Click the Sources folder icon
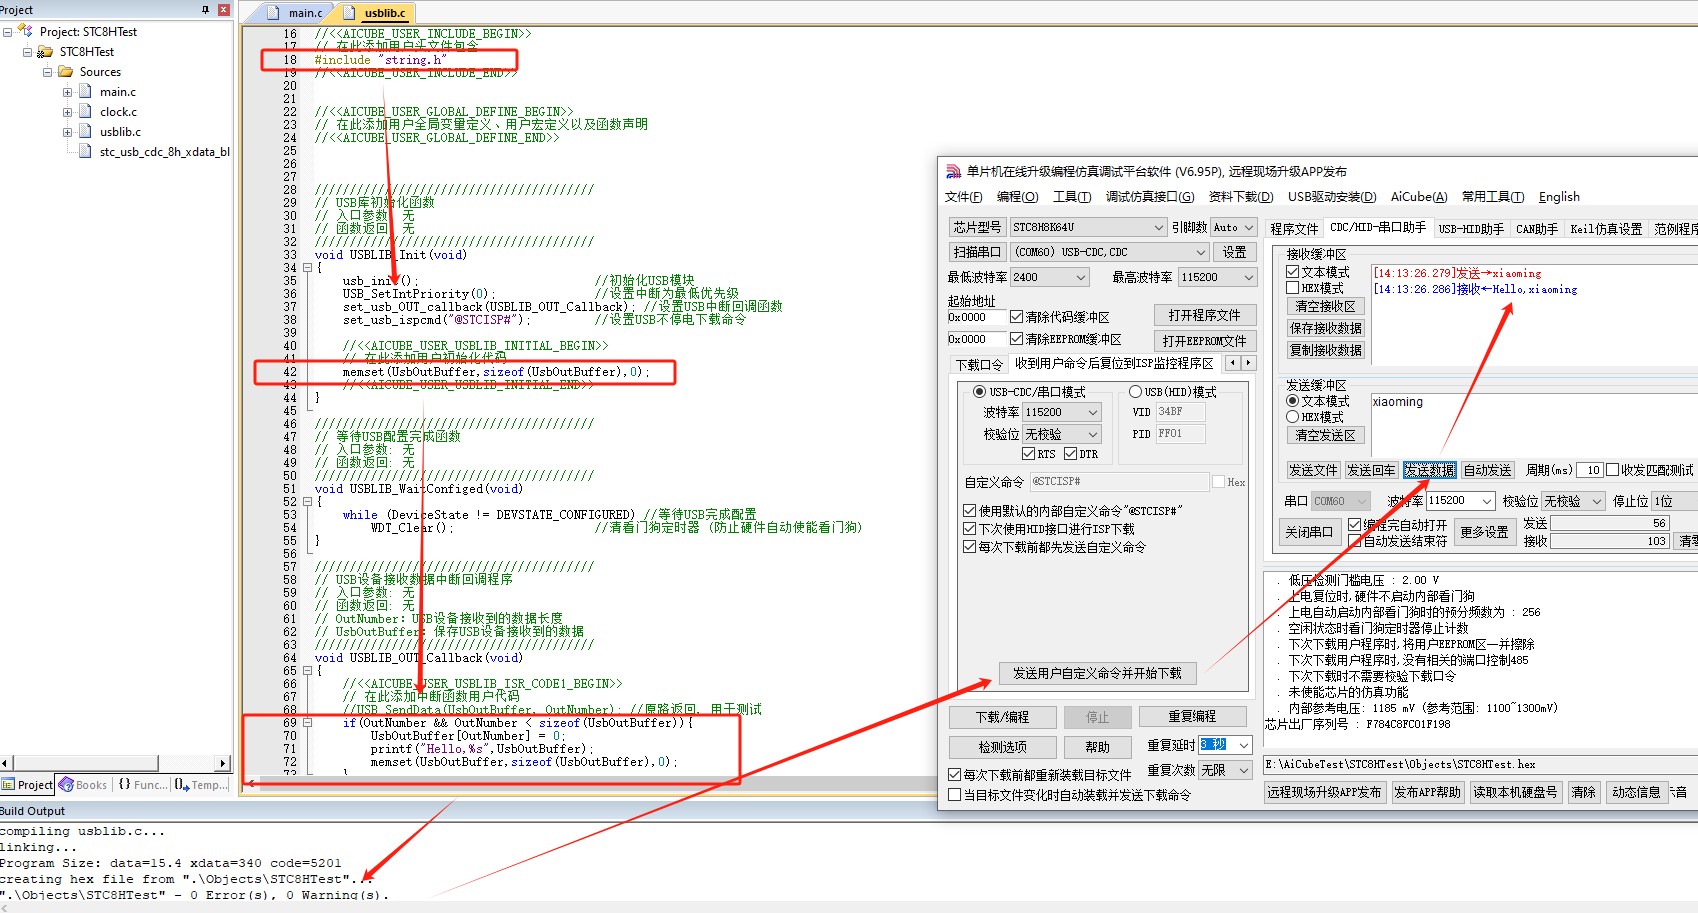 click(x=66, y=72)
